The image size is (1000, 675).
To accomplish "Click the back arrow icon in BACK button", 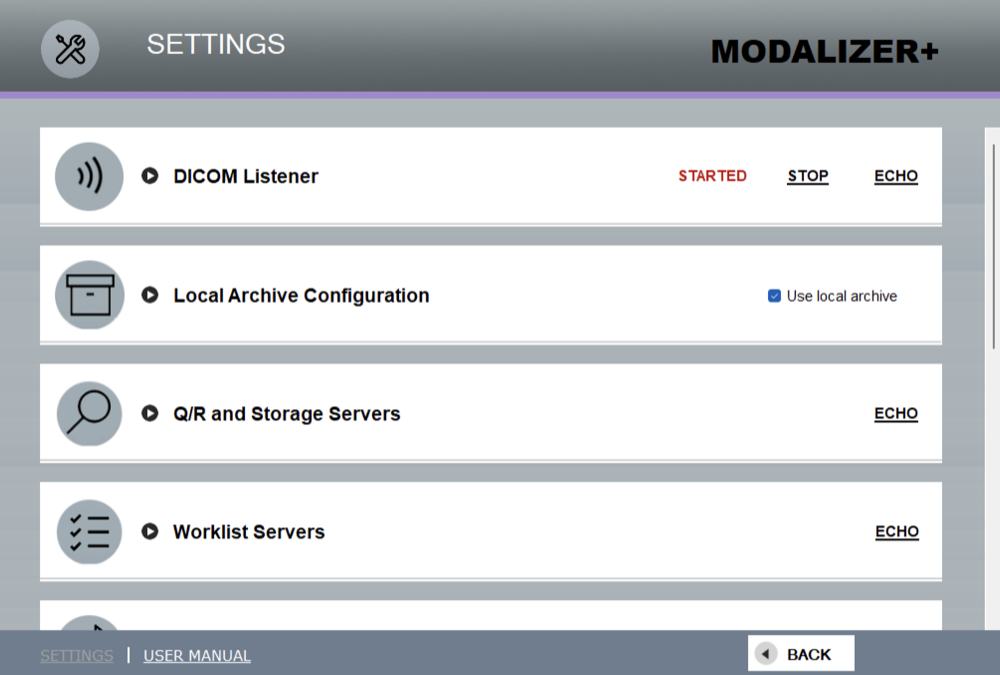I will 765,654.
